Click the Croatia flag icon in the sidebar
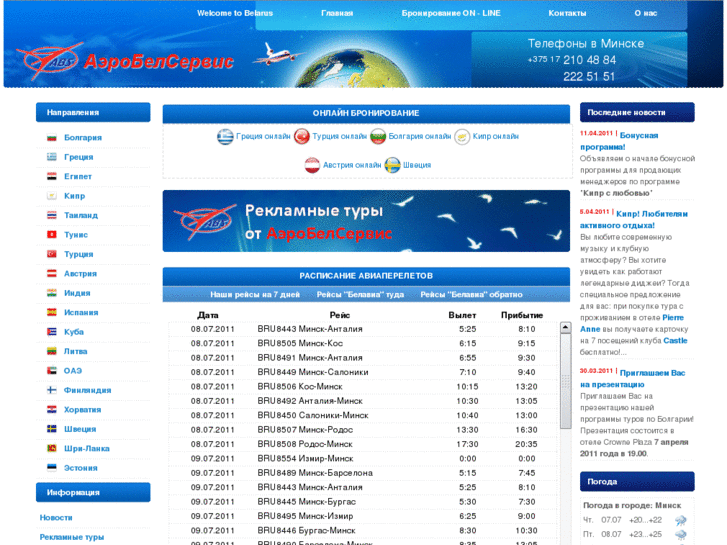Image resolution: width=727 pixels, height=545 pixels. [x=51, y=410]
